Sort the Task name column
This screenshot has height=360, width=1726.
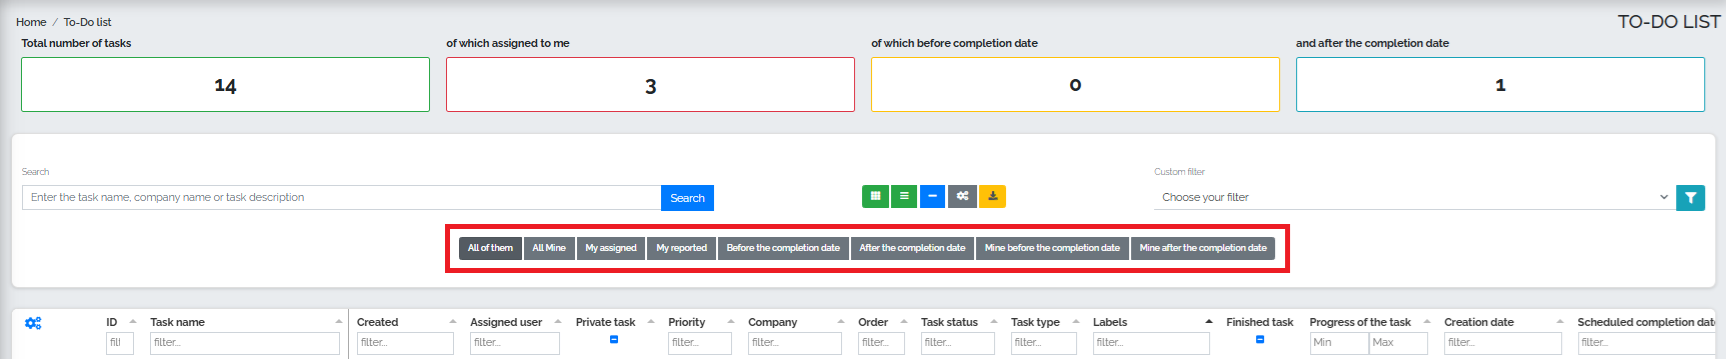point(339,322)
